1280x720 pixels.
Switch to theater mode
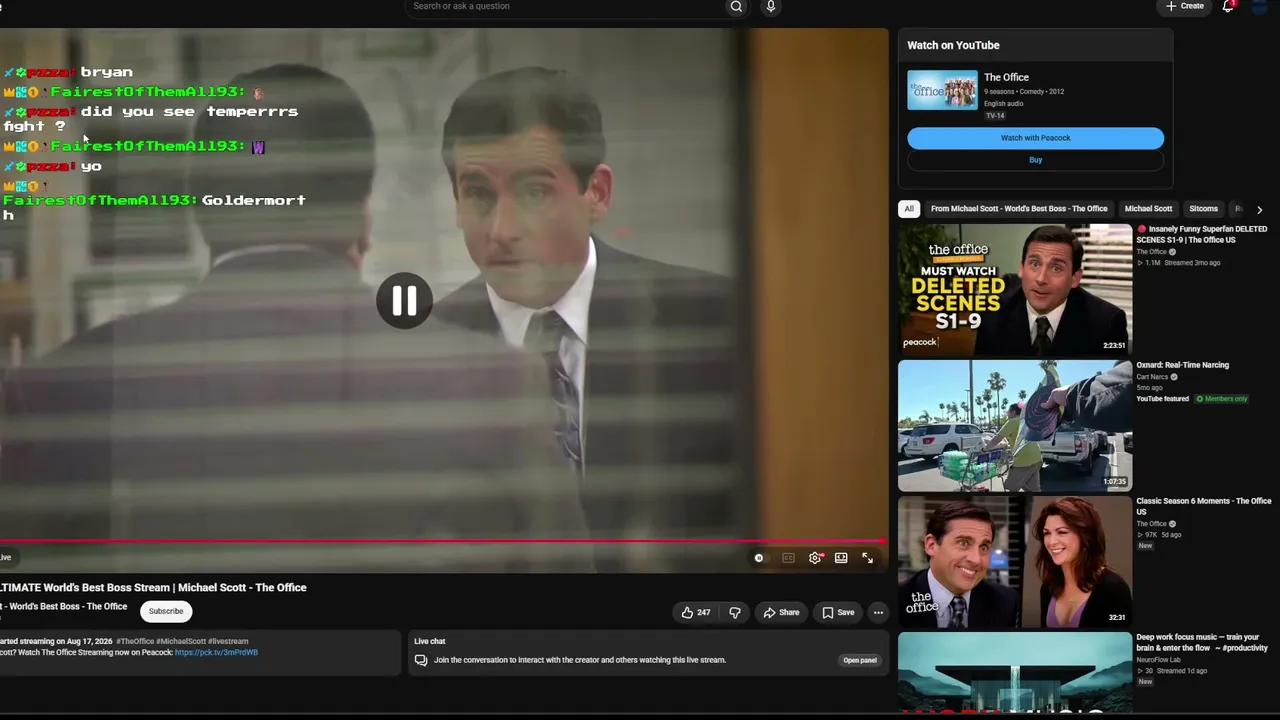pyautogui.click(x=841, y=558)
